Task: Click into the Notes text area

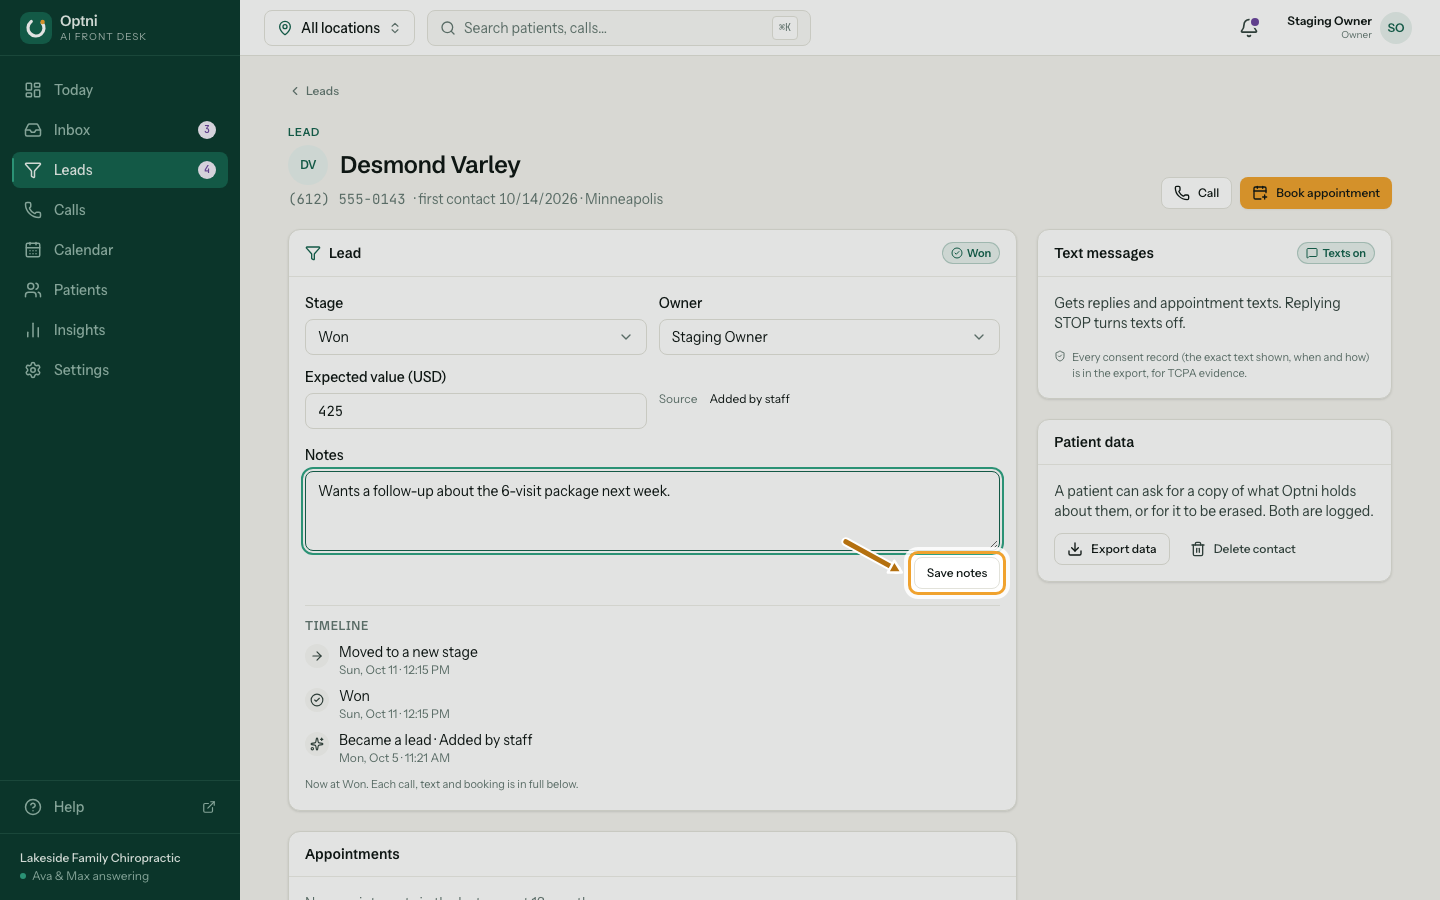Action: (x=652, y=511)
